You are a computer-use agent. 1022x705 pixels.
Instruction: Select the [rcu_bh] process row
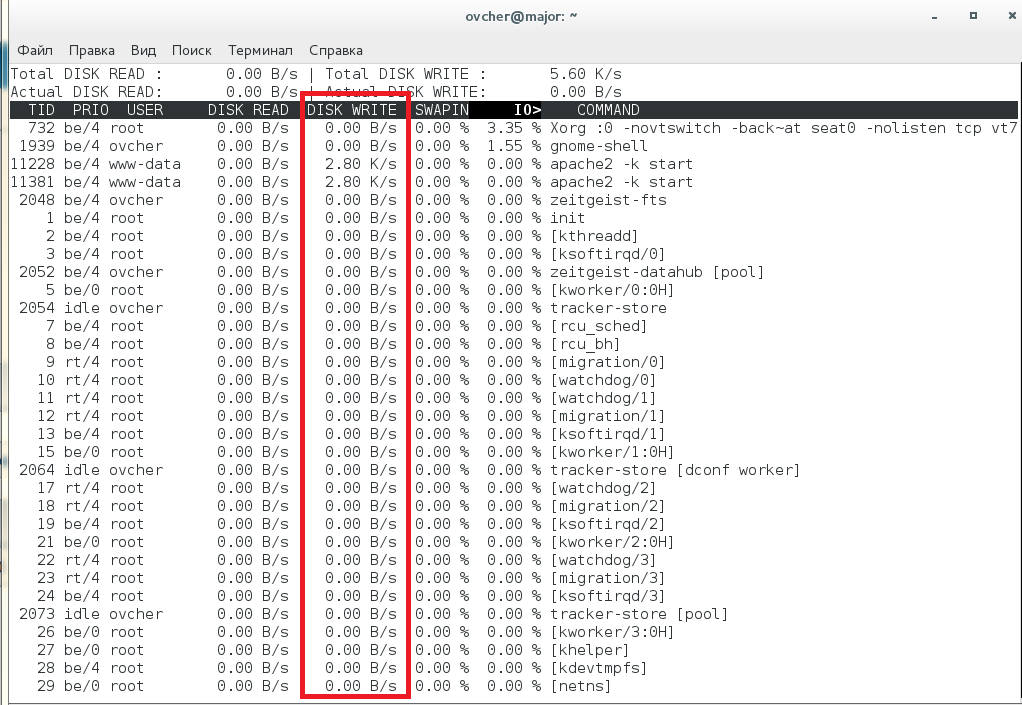[514, 345]
